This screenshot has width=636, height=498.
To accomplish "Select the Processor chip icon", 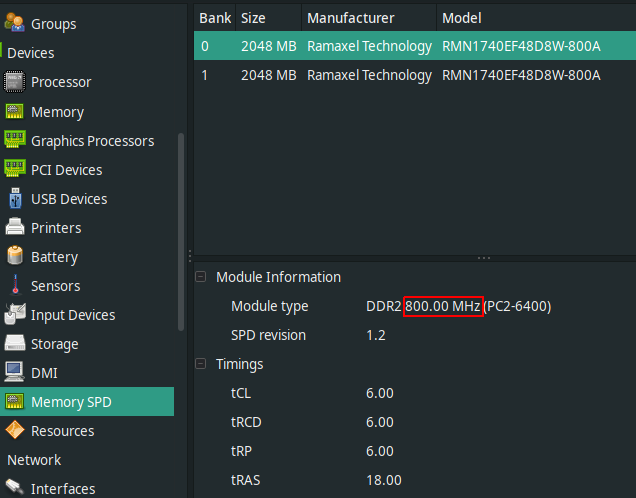I will [x=15, y=82].
